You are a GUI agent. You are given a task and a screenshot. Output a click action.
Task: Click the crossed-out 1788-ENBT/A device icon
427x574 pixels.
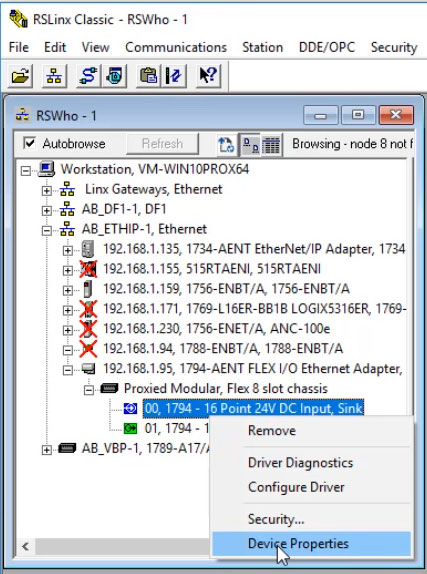coord(89,349)
